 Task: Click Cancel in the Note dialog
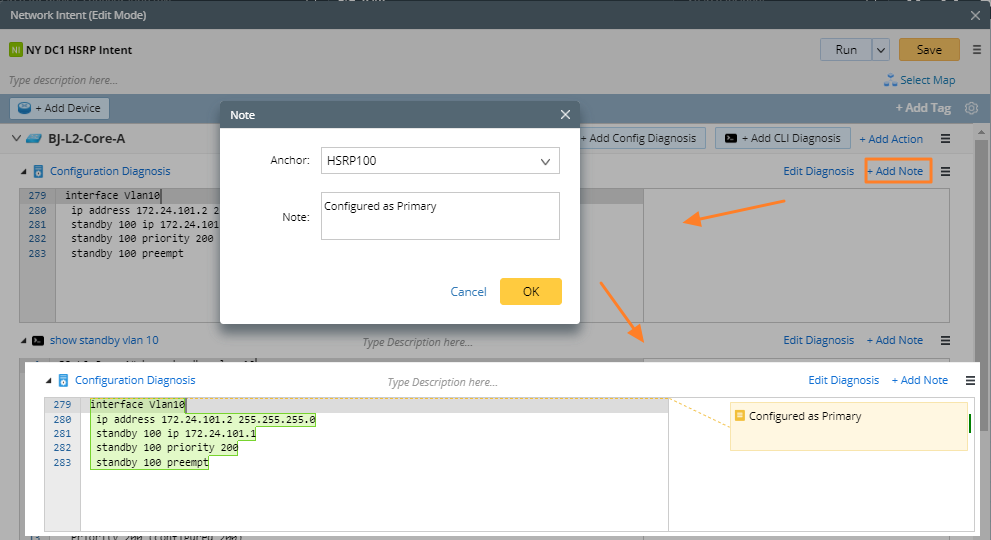point(468,291)
